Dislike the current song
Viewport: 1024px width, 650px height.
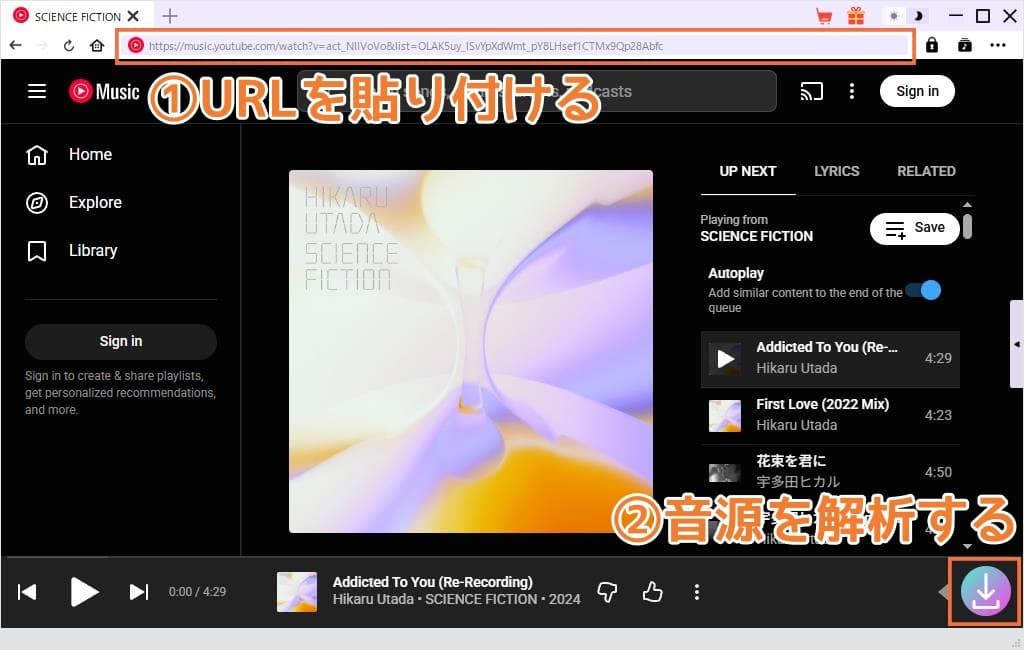point(607,592)
